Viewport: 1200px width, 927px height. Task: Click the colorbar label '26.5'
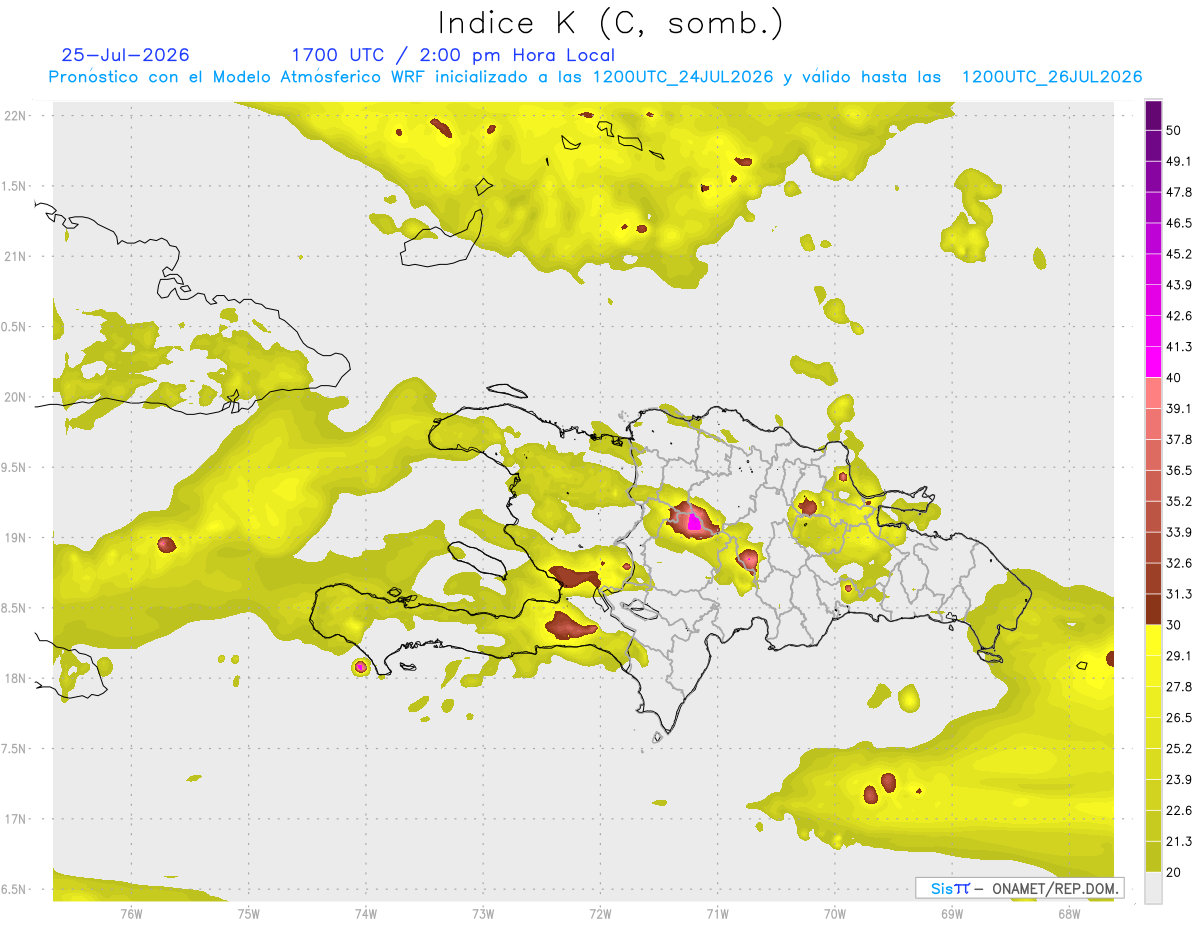1179,718
